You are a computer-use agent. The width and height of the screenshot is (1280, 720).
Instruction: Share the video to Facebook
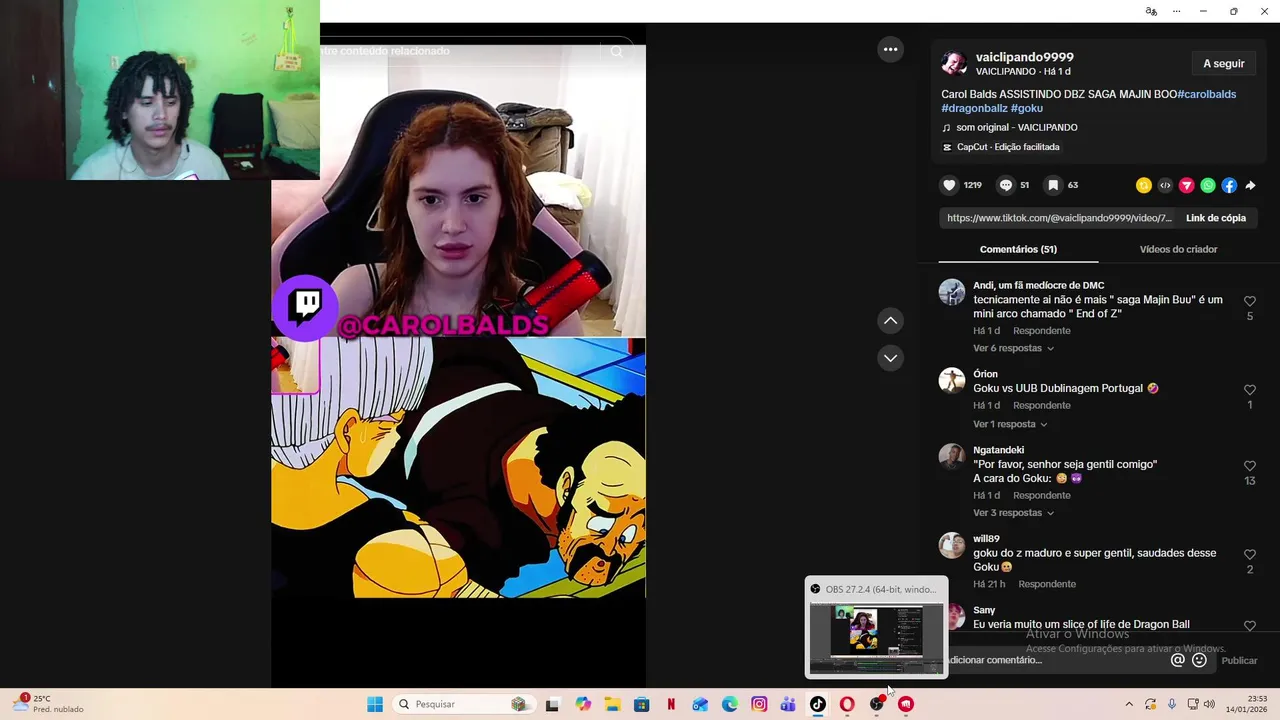(x=1229, y=185)
